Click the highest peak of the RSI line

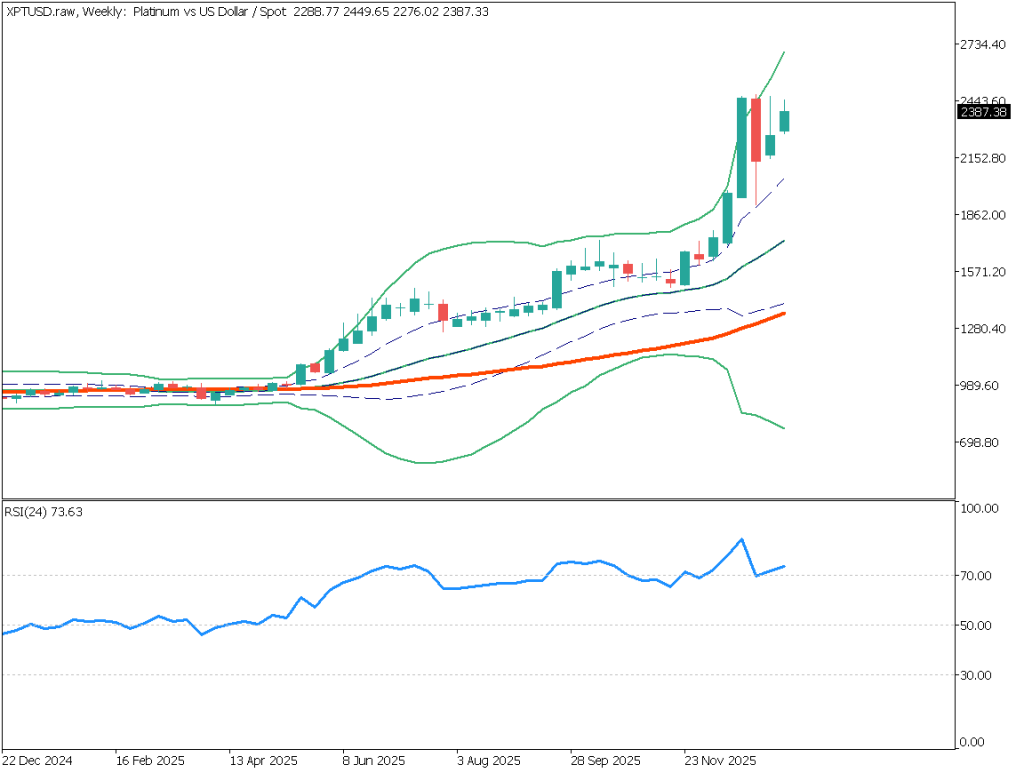tap(741, 539)
